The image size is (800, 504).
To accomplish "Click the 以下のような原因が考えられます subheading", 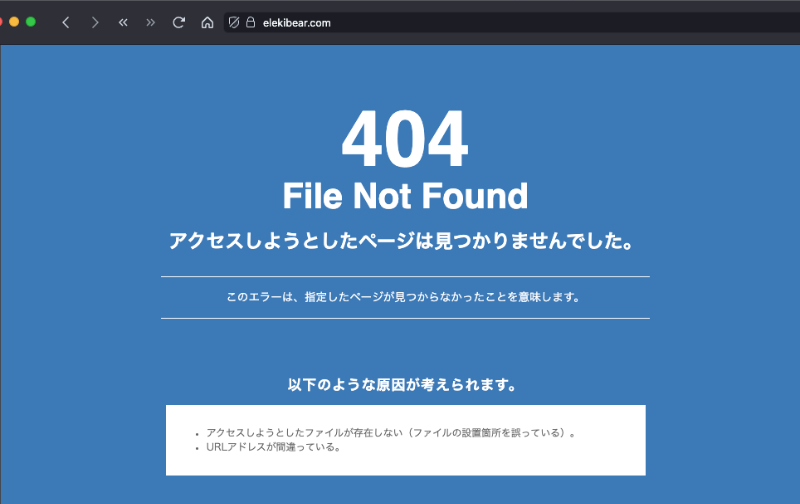I will coord(404,384).
